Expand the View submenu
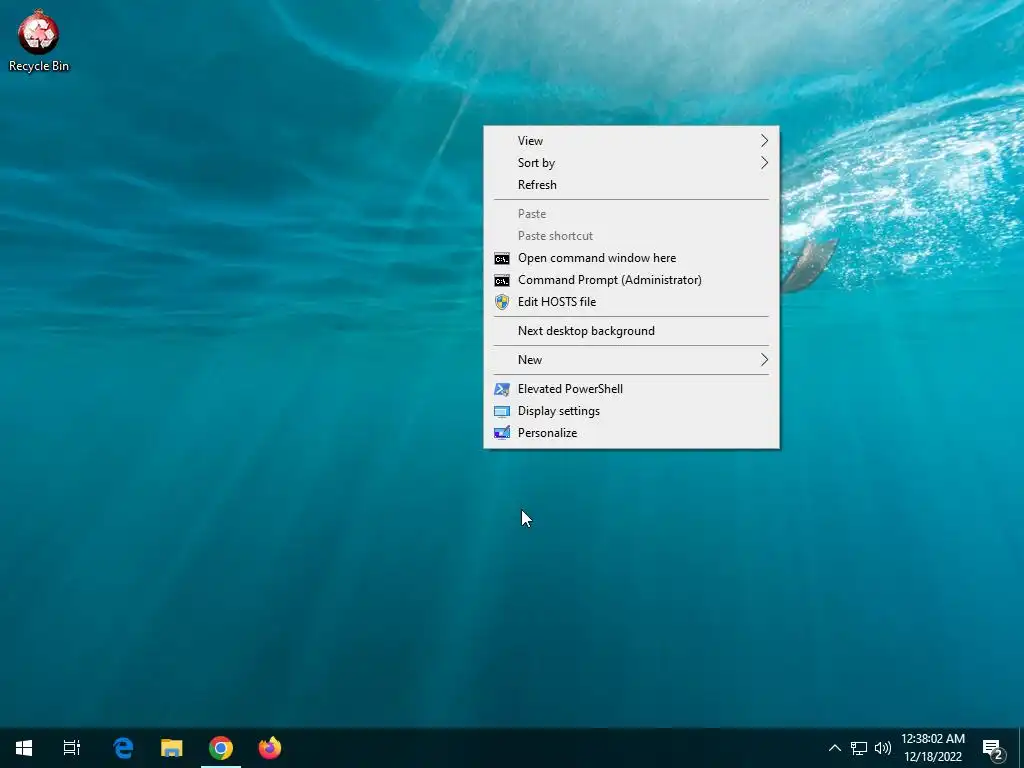 click(x=632, y=141)
